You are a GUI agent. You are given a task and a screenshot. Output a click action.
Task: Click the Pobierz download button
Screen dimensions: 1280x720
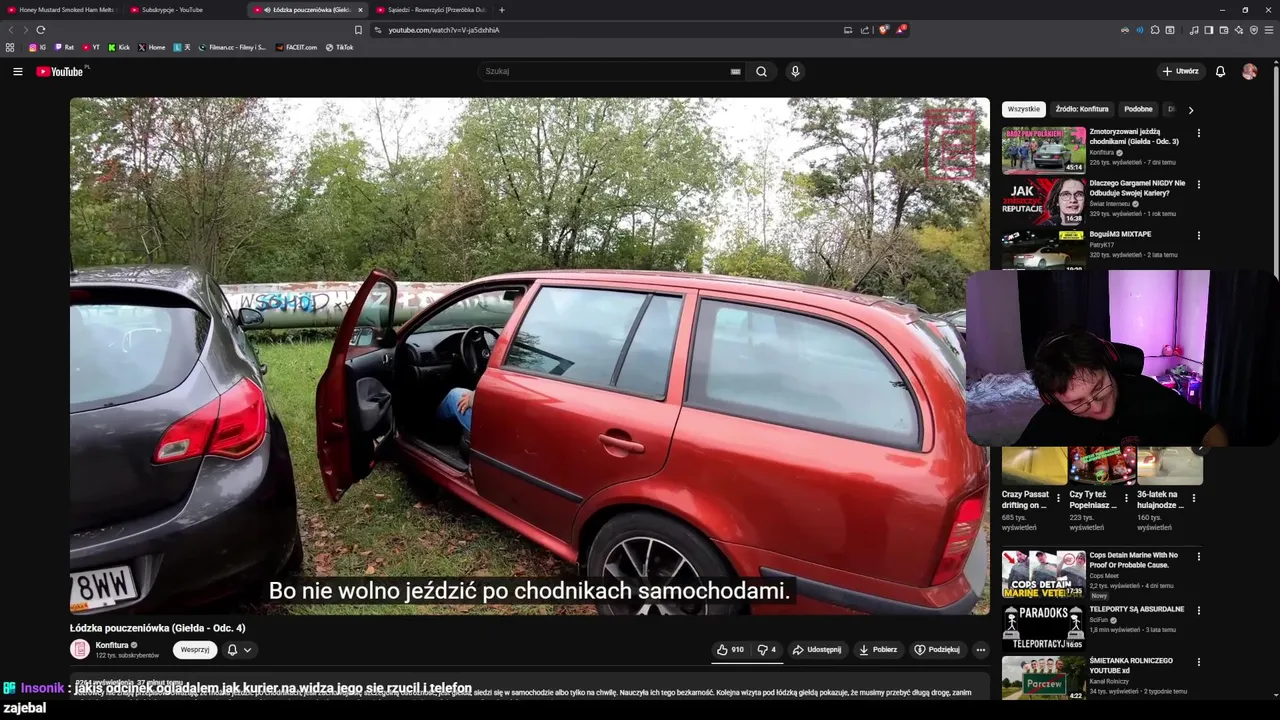(878, 650)
